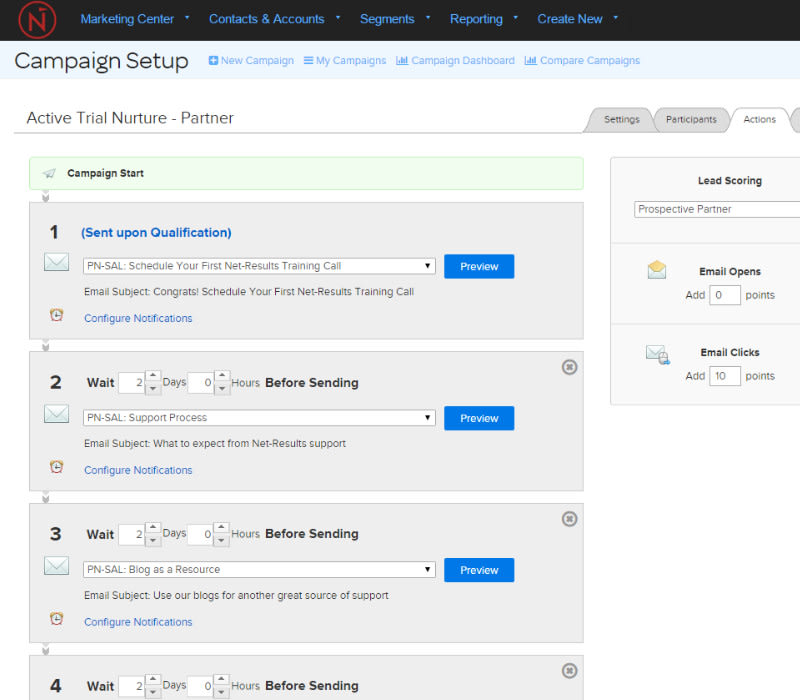Screen dimensions: 800x700
Task: Open the PN-SAL: Blog as a Resource dropdown
Action: [x=259, y=569]
